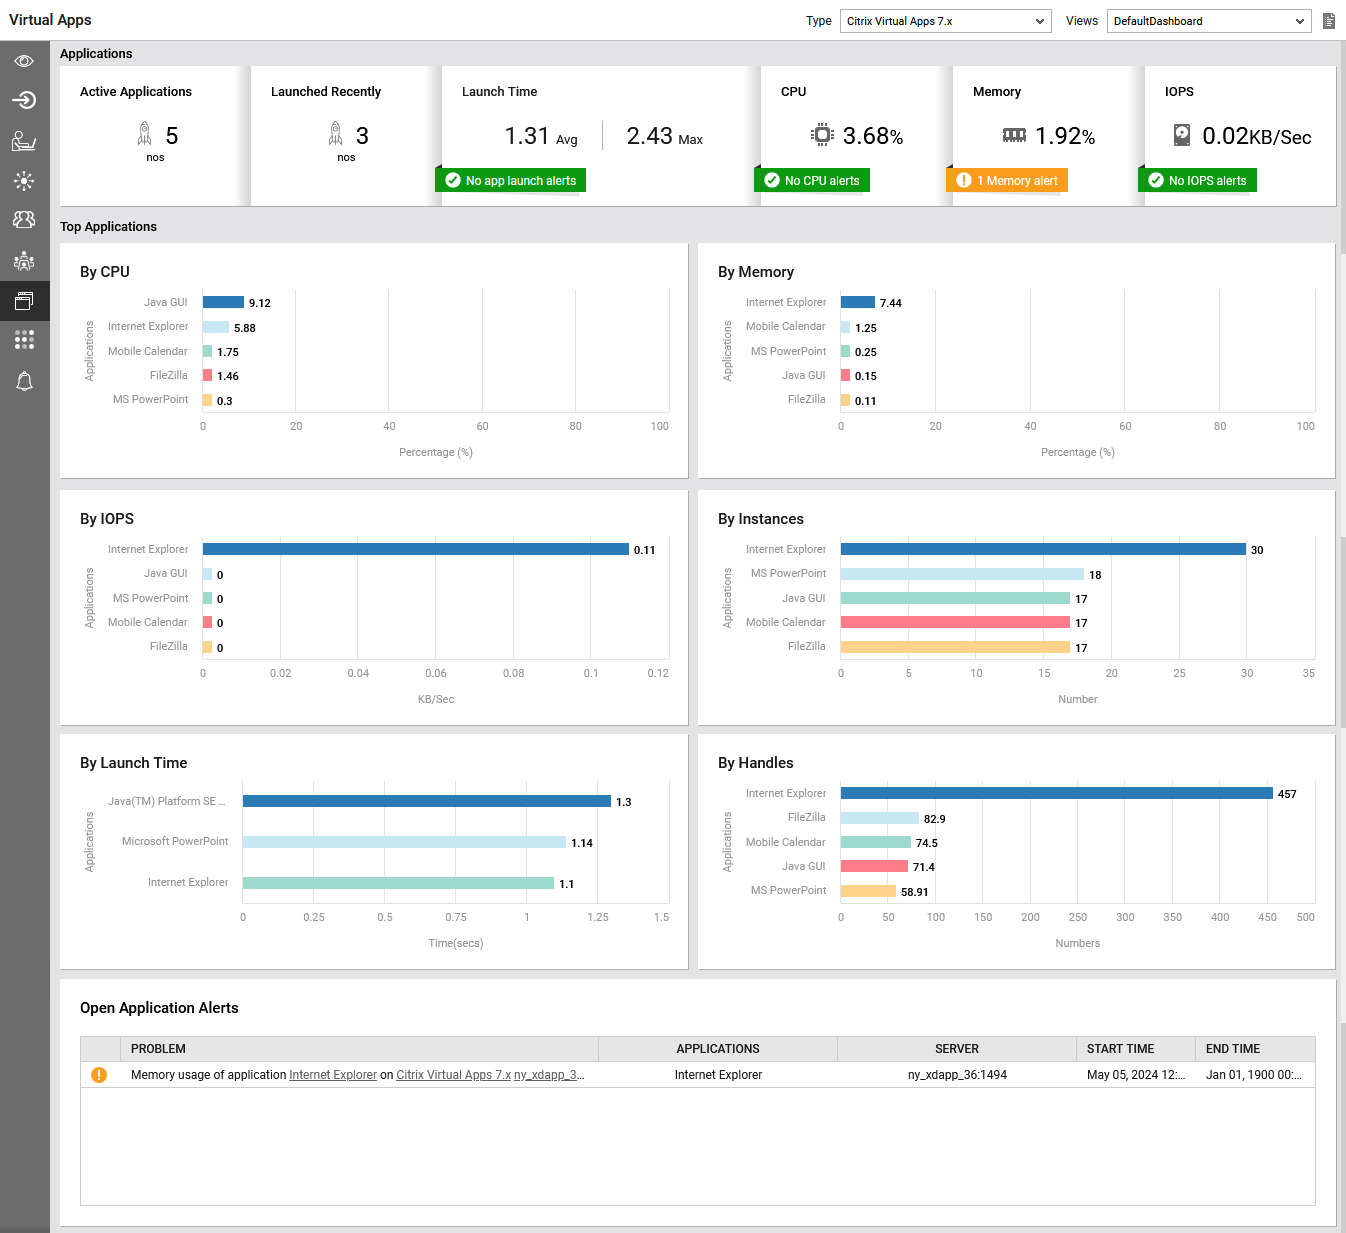Click the report document icon beside Views
The height and width of the screenshot is (1233, 1346).
click(x=1329, y=21)
